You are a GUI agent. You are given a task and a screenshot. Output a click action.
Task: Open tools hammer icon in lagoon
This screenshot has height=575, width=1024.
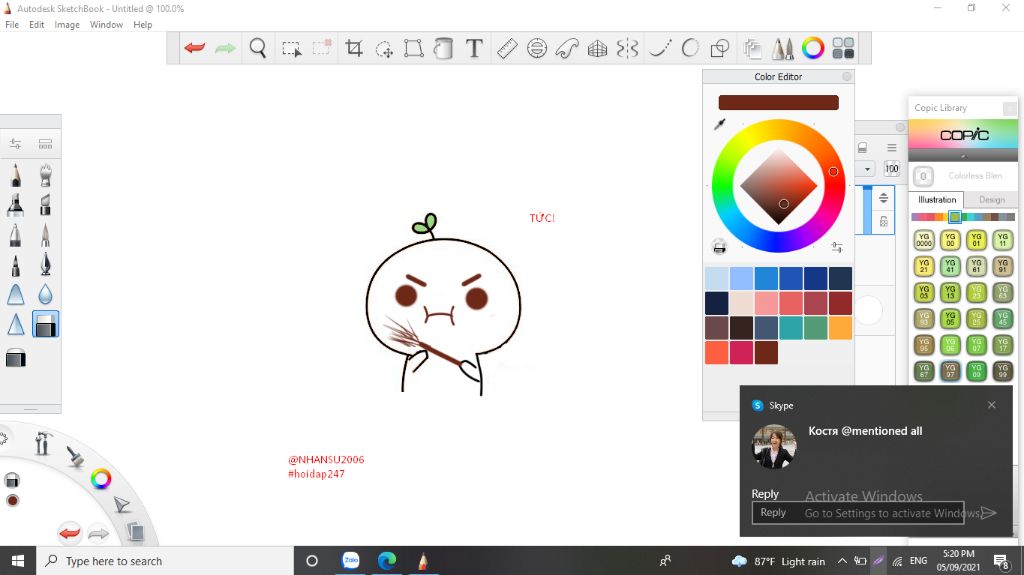(x=42, y=444)
